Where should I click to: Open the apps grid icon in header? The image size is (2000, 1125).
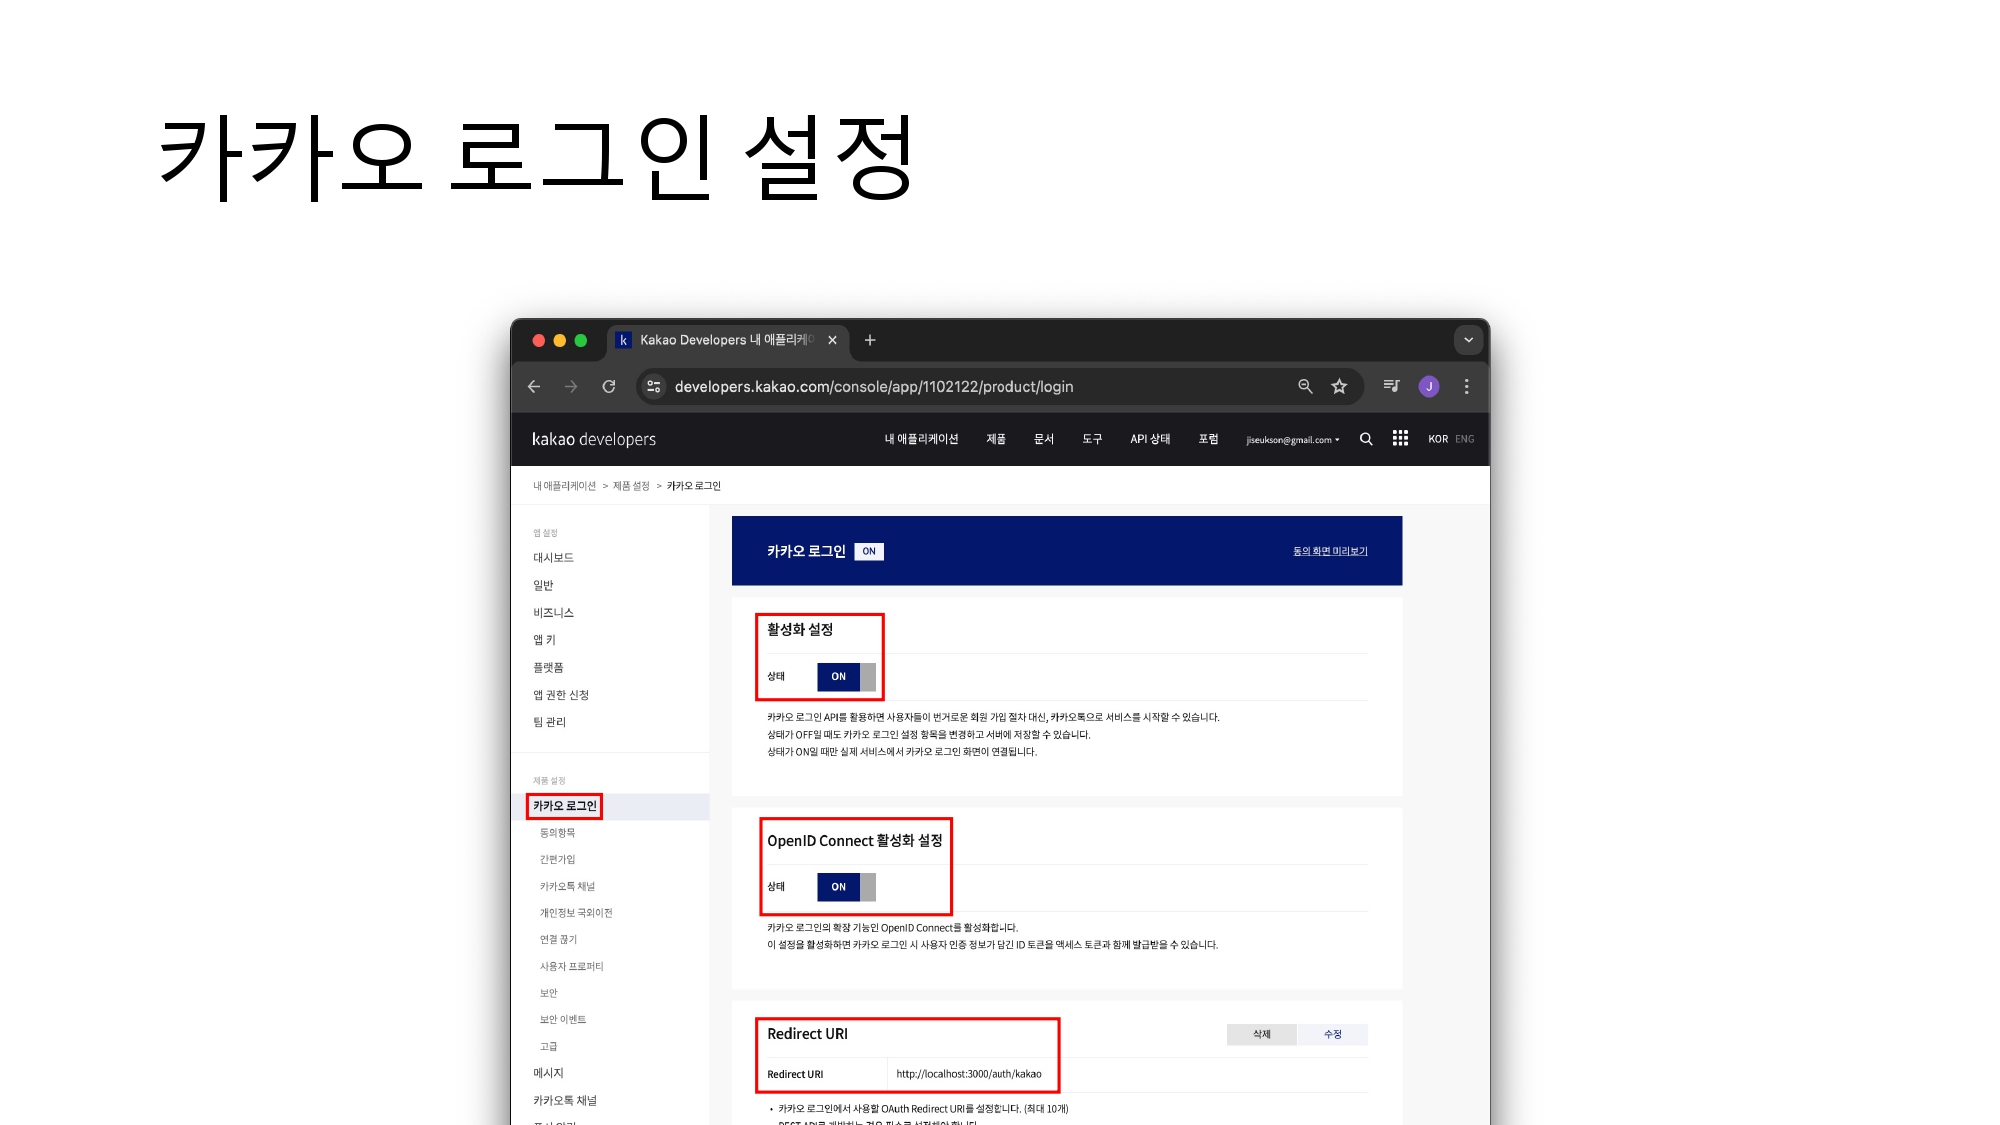tap(1400, 439)
